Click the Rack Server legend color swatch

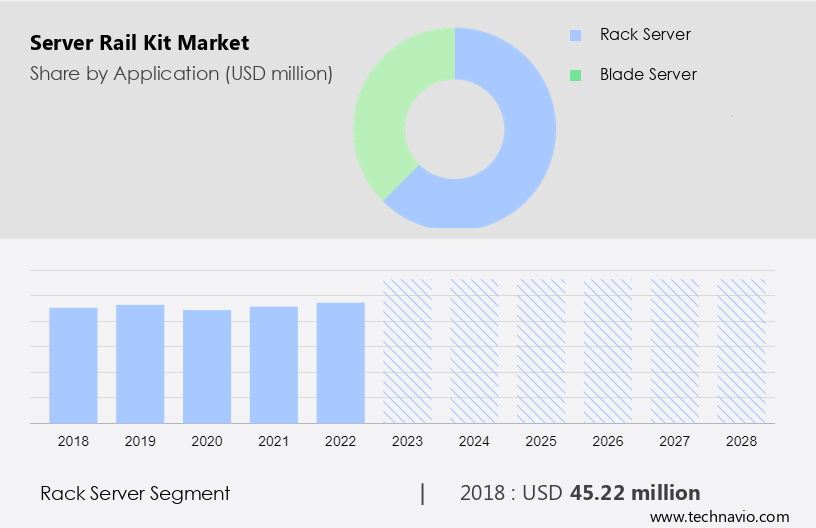coord(575,35)
